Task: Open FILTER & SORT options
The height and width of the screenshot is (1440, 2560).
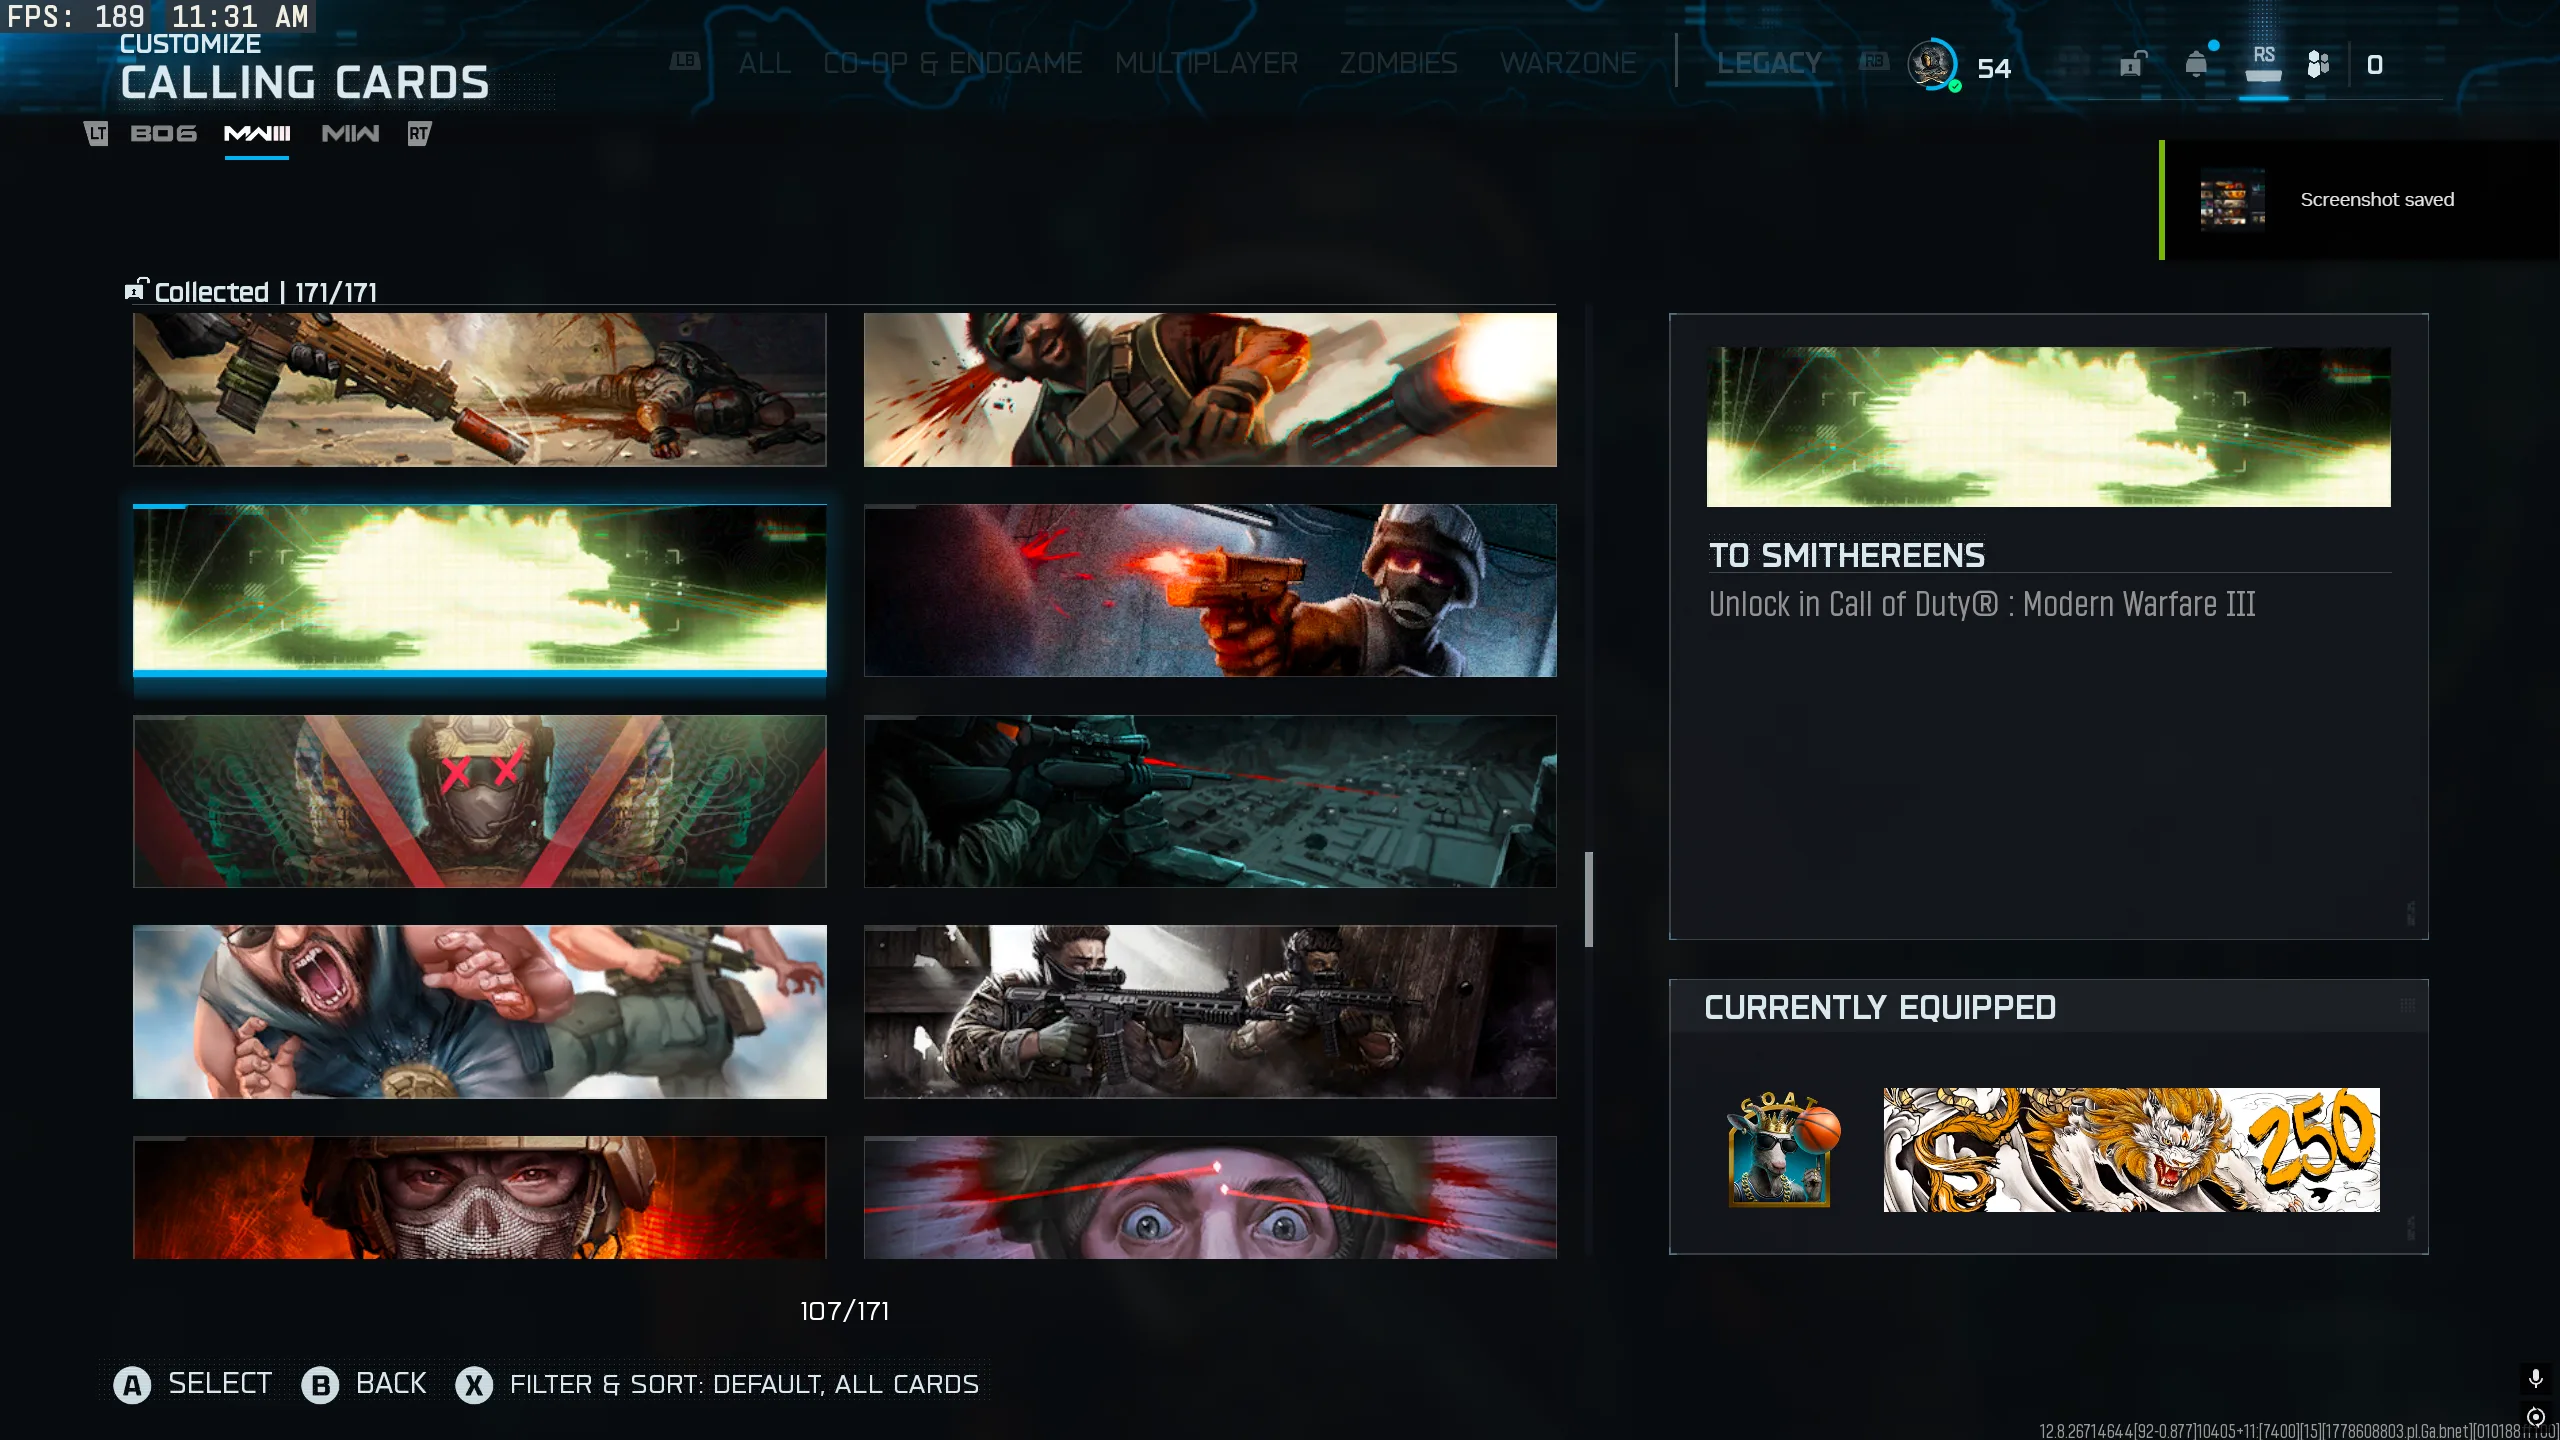Action: point(744,1384)
